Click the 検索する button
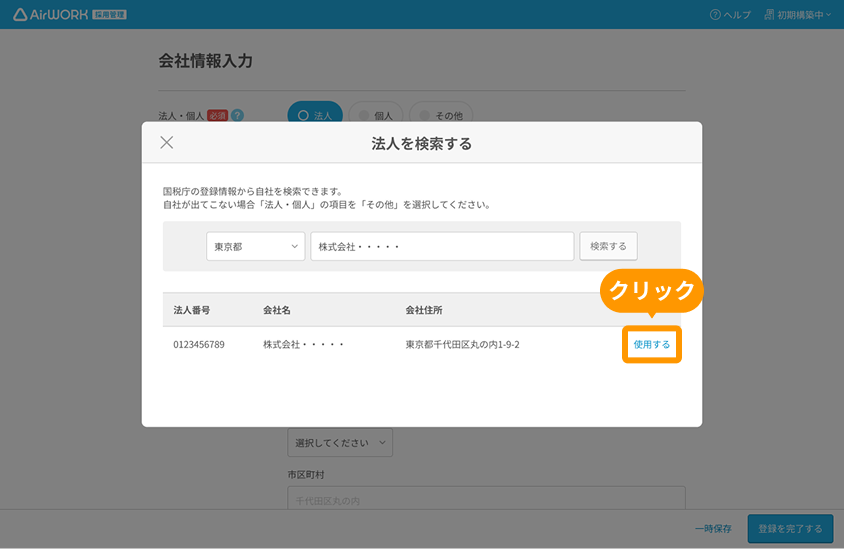 coord(608,247)
